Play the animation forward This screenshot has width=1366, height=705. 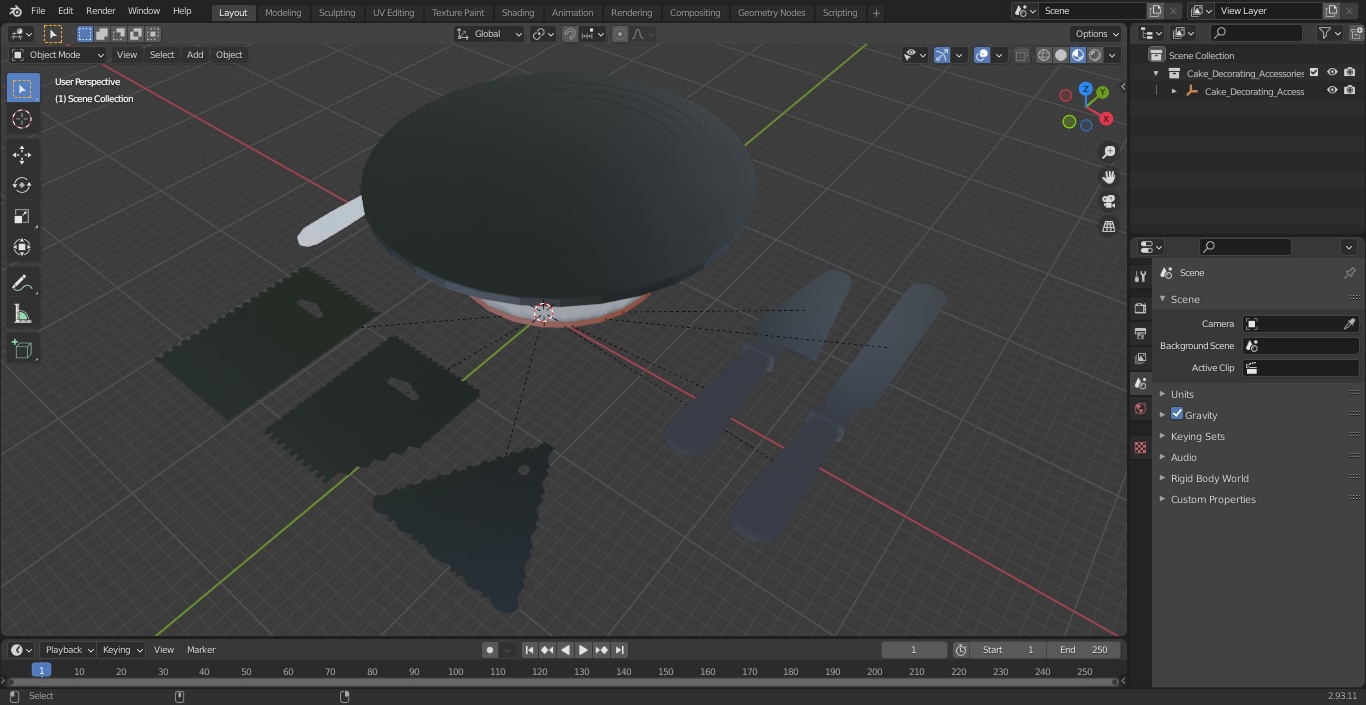coord(583,650)
